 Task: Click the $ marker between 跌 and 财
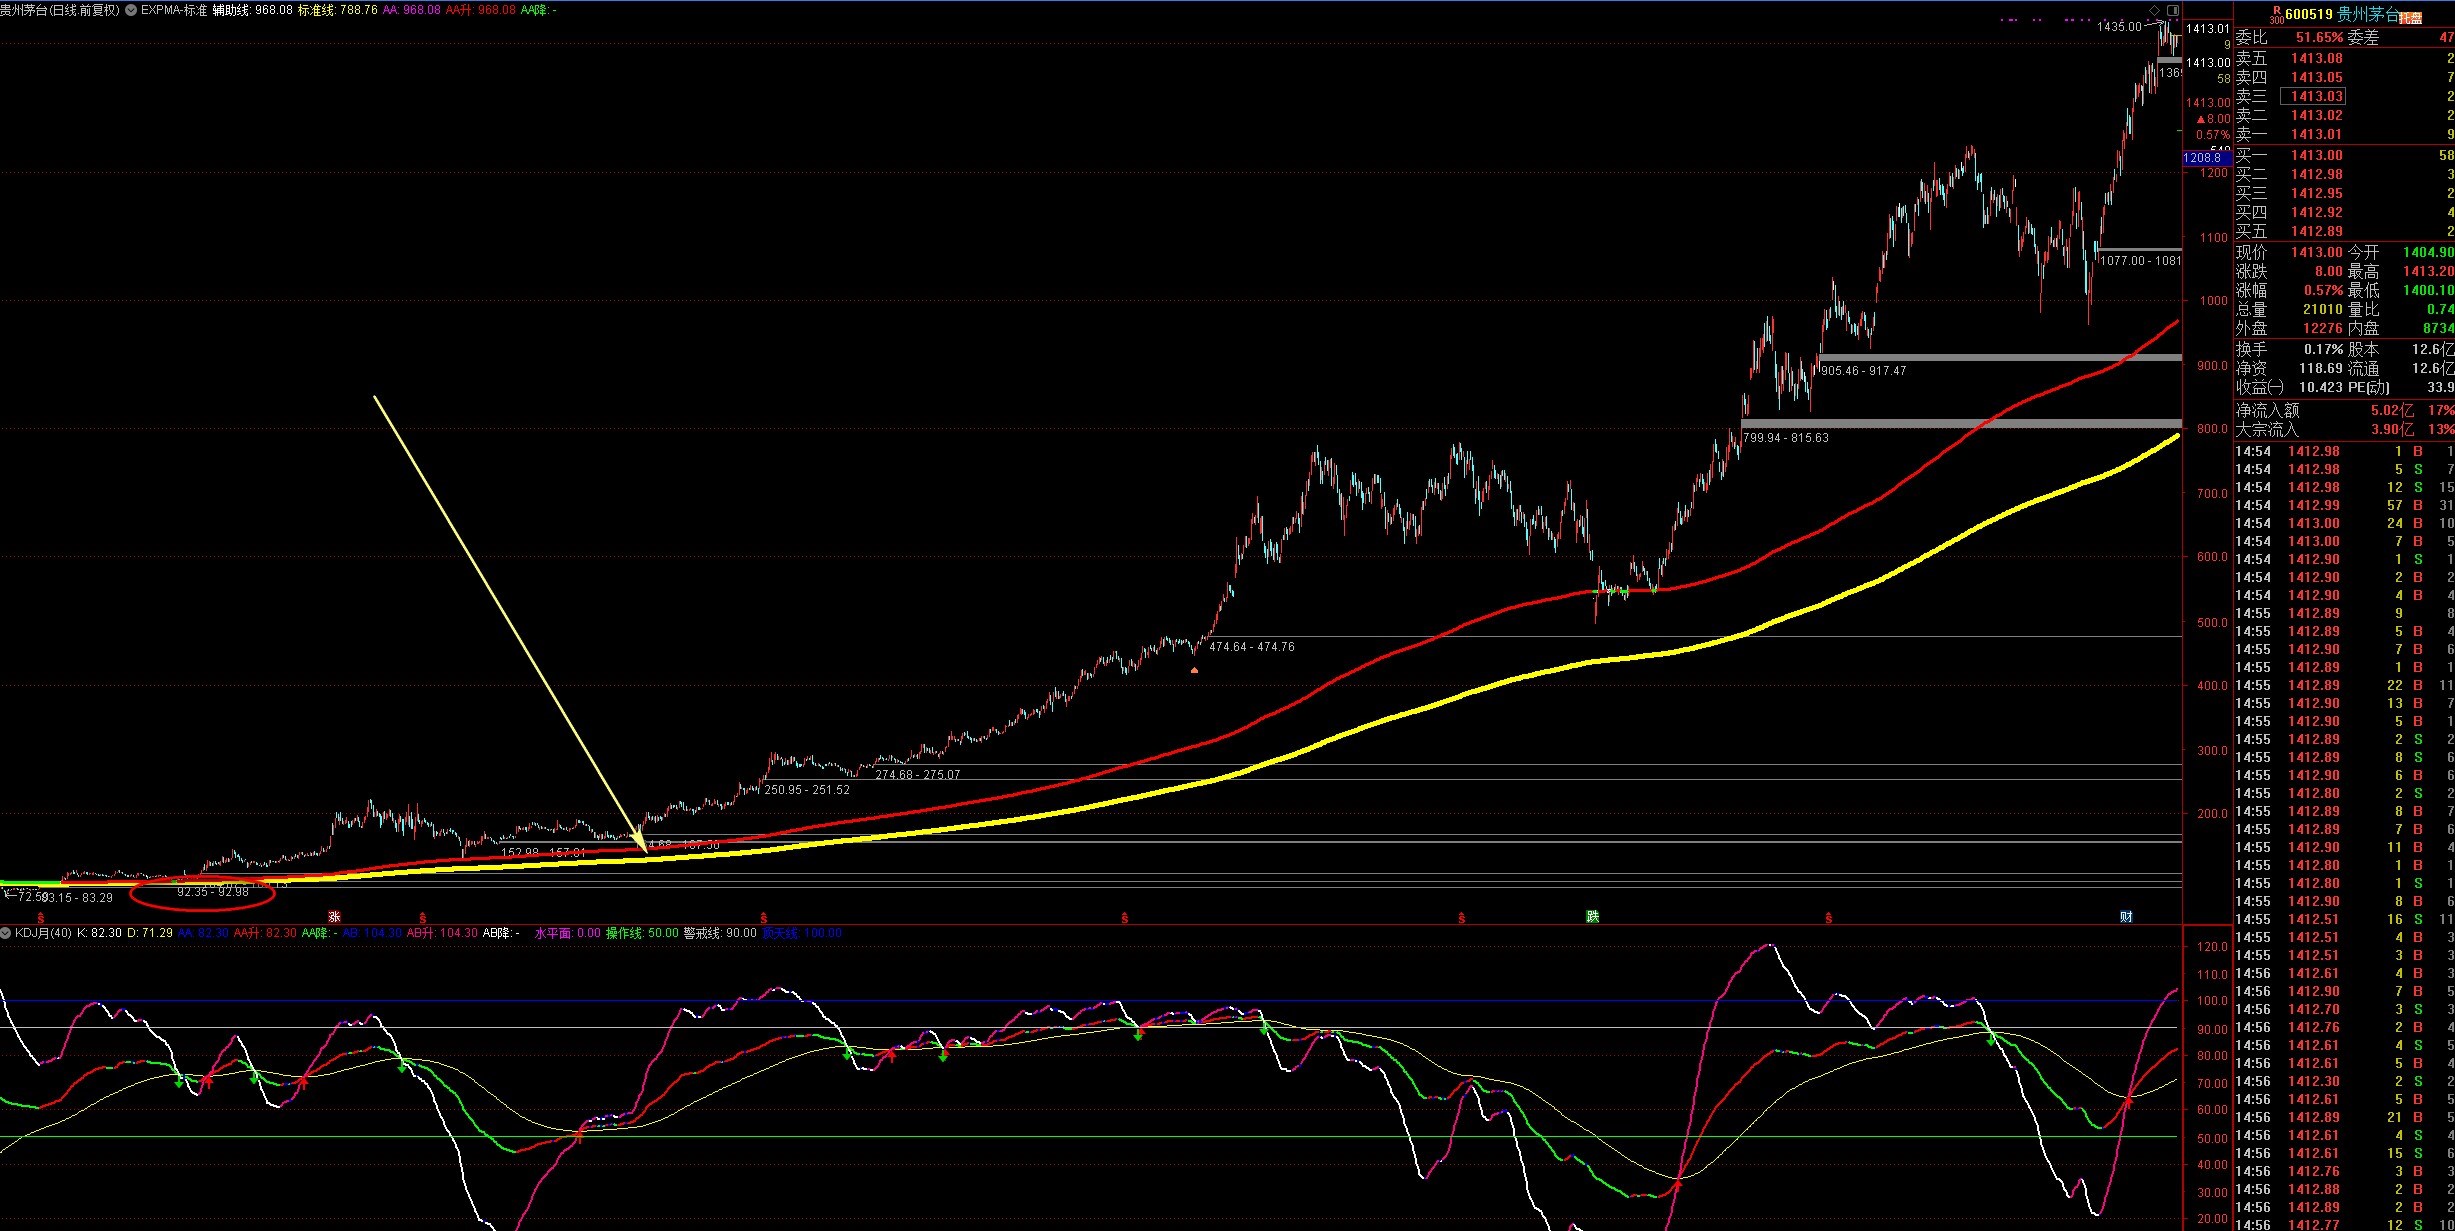tap(1829, 917)
